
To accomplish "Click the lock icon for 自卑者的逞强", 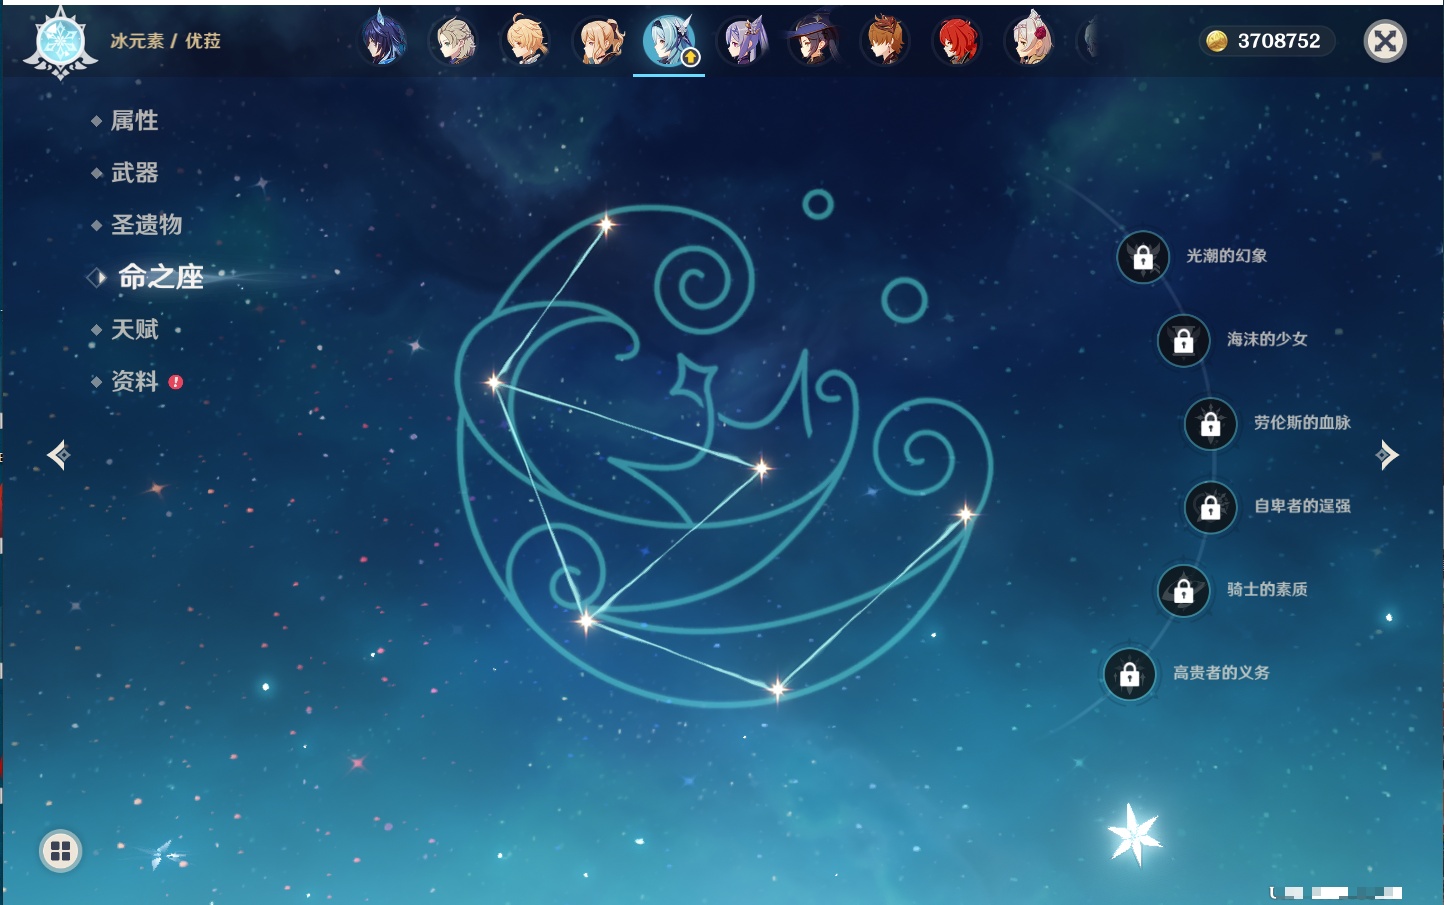I will pyautogui.click(x=1210, y=507).
